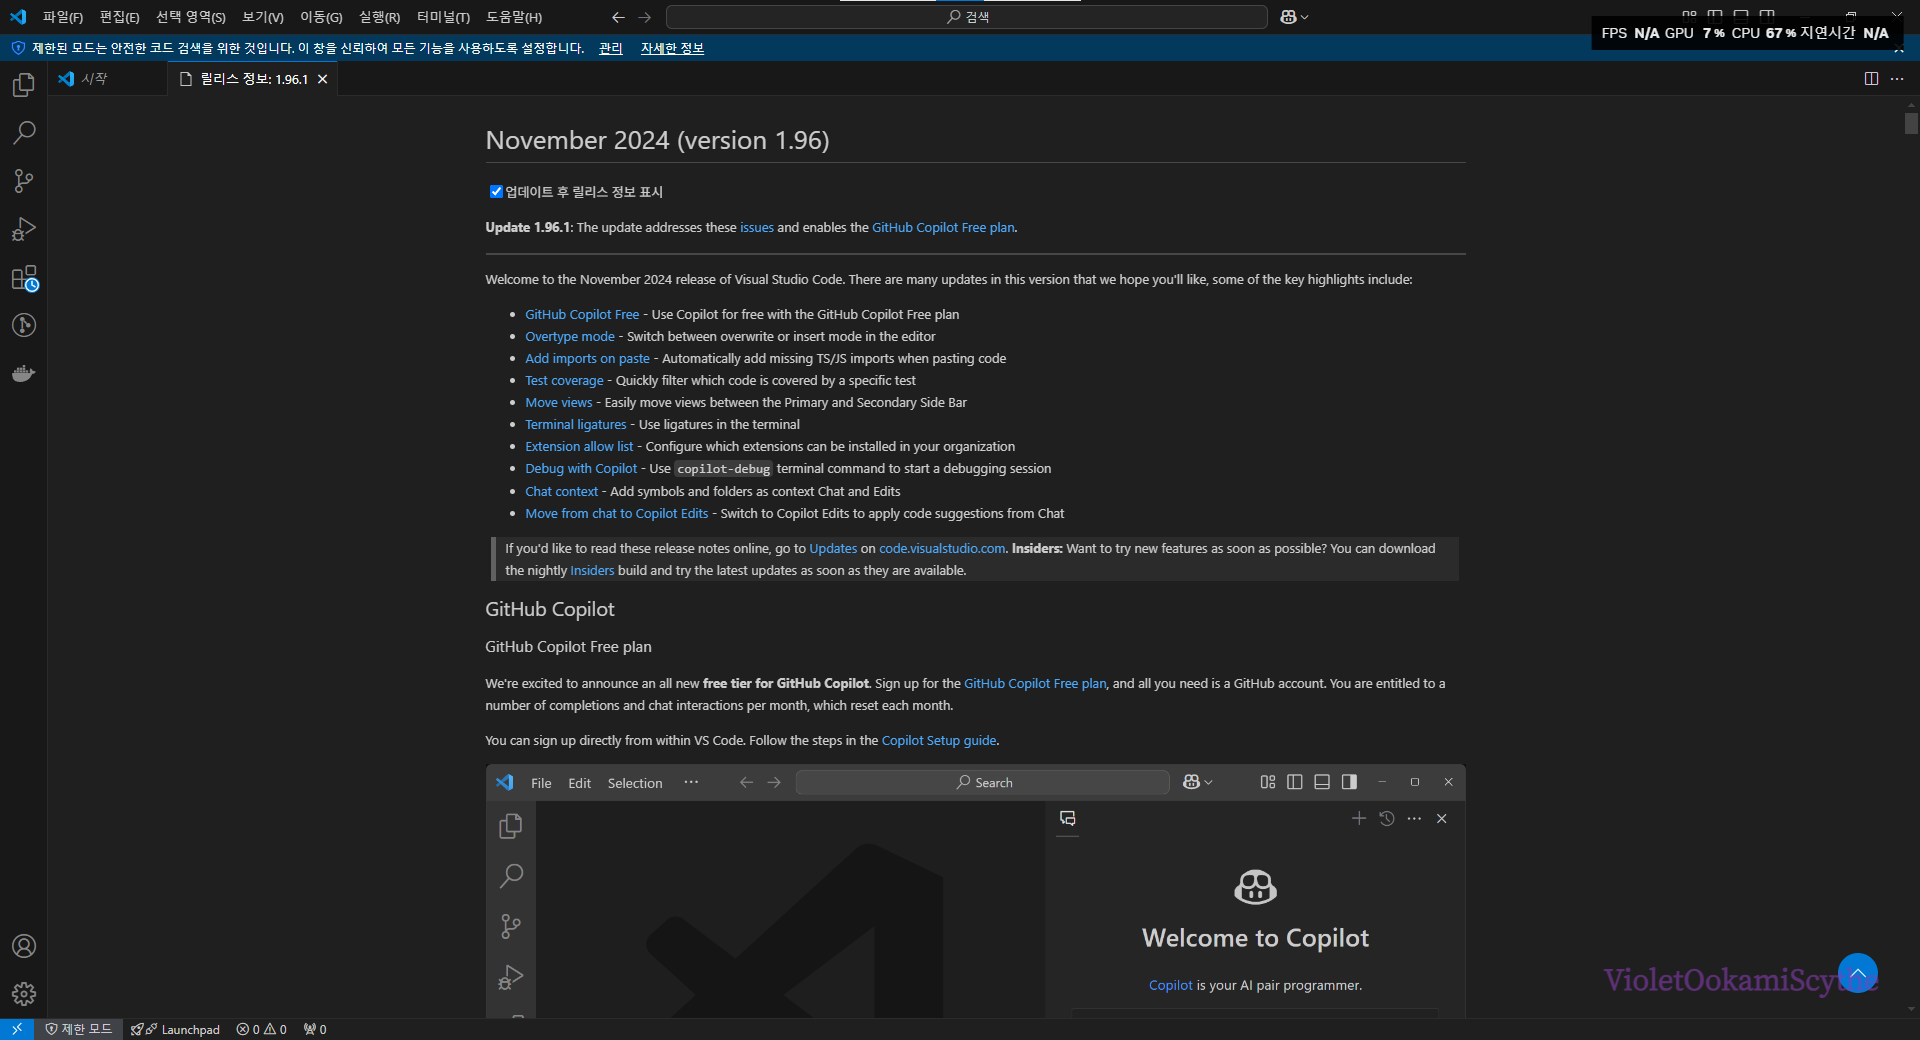
Task: Click the scroll to top round button
Action: (x=1858, y=973)
